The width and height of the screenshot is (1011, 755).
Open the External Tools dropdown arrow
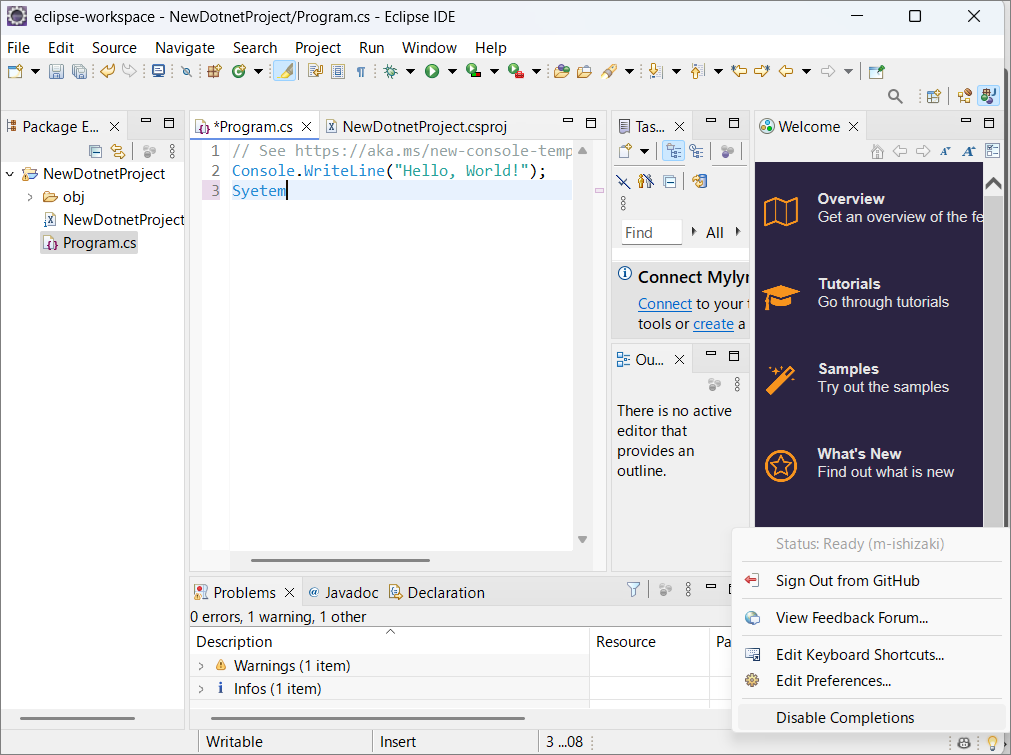pos(536,72)
